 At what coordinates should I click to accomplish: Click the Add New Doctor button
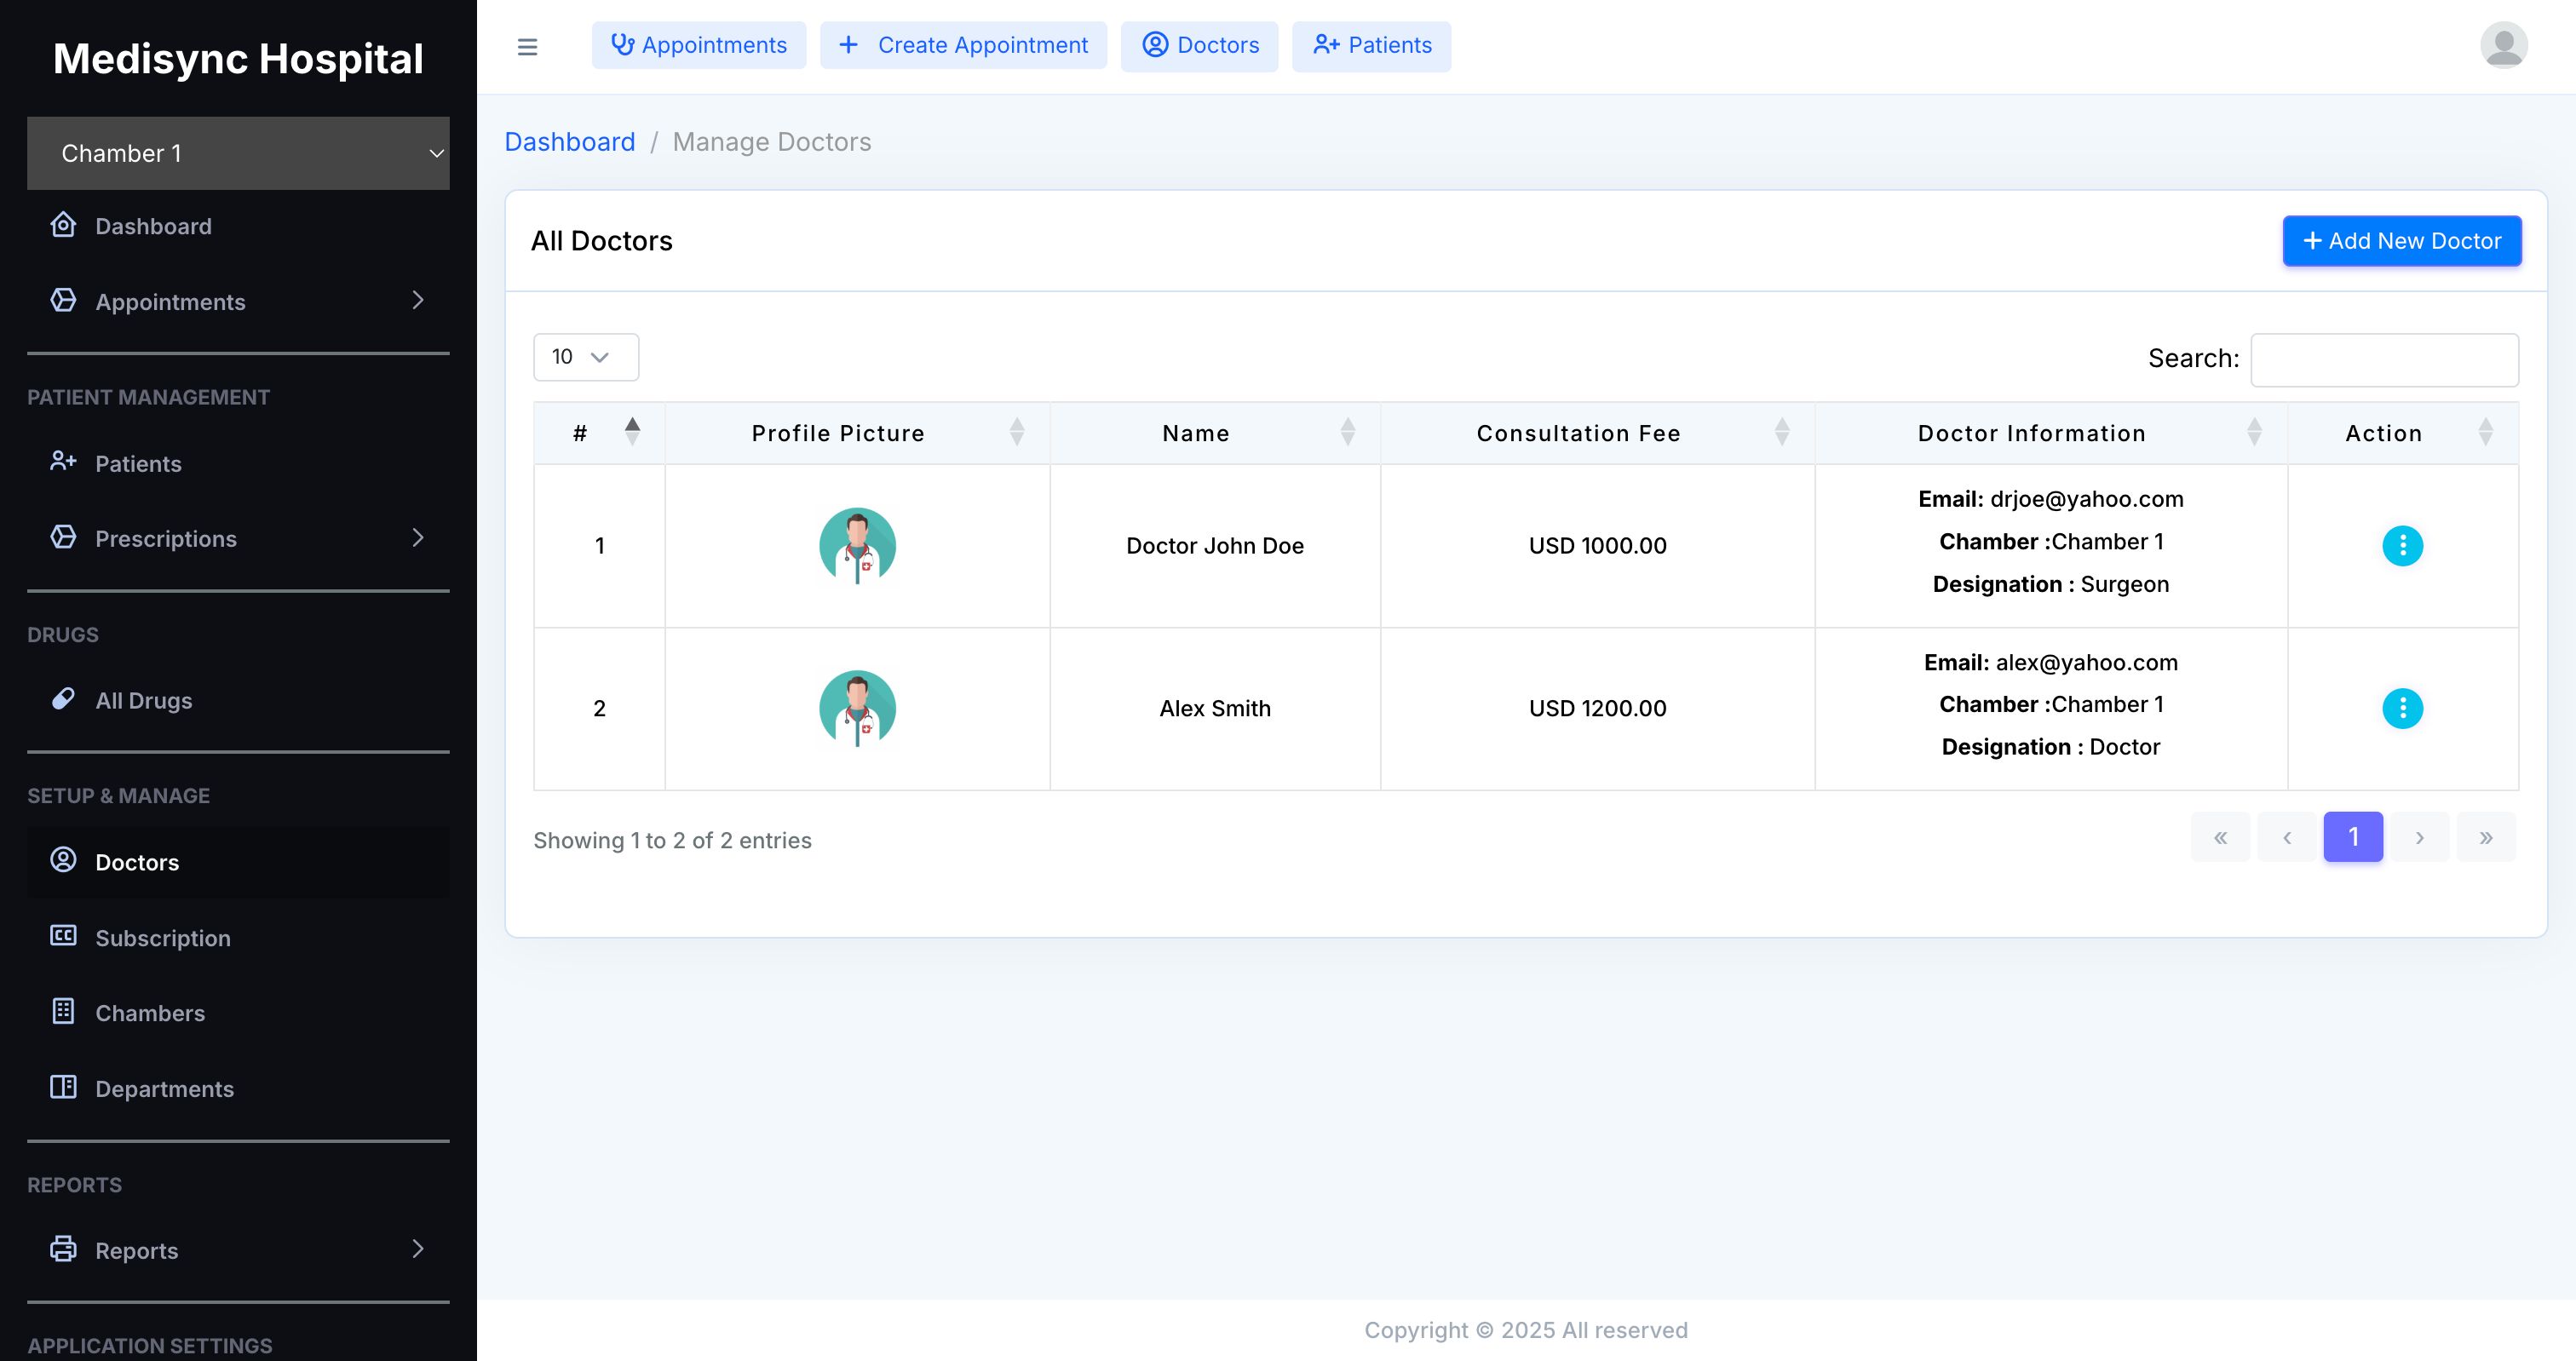2401,241
